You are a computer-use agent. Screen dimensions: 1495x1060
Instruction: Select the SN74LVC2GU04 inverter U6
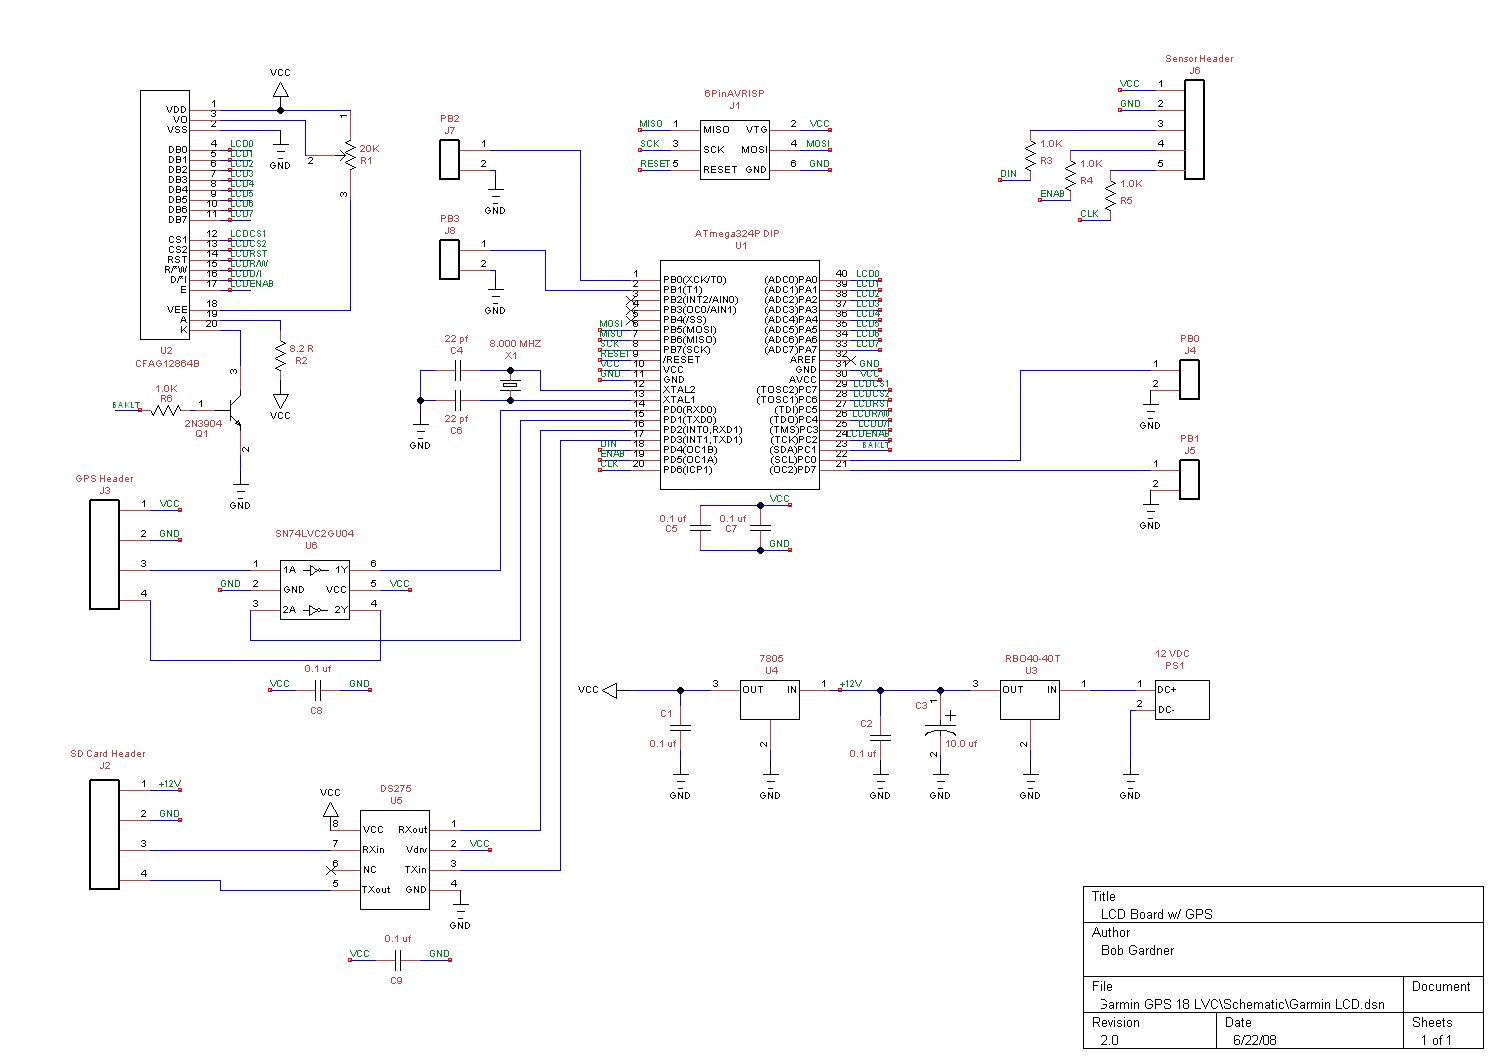pyautogui.click(x=314, y=589)
